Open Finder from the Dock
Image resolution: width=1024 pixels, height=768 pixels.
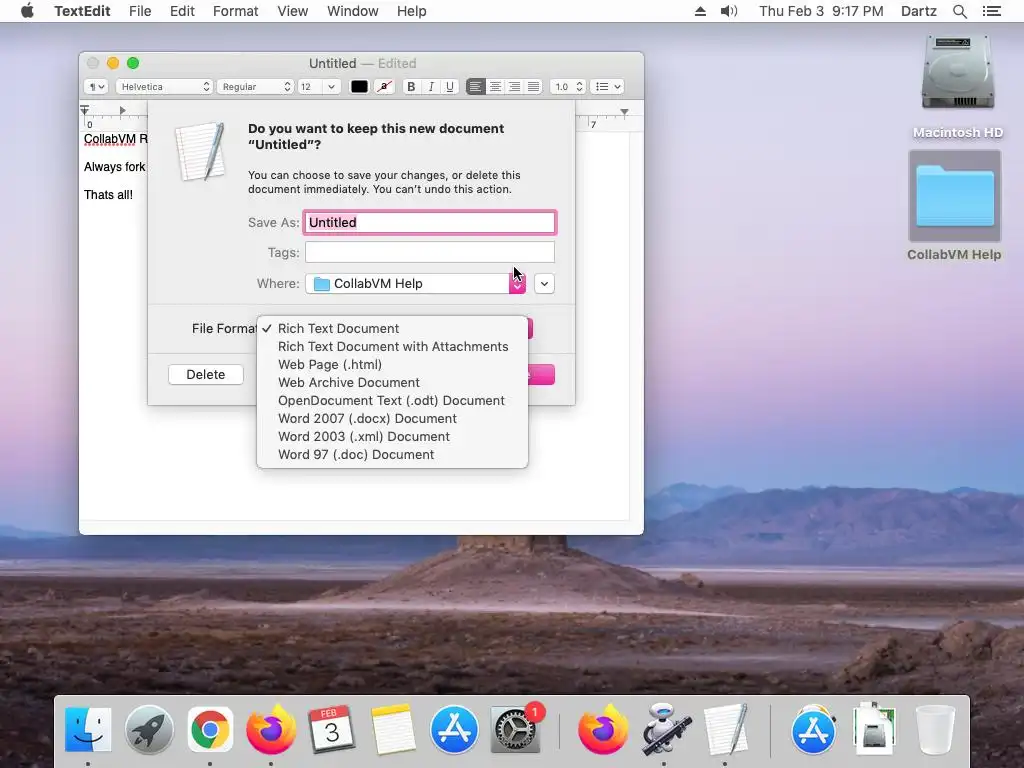coord(88,729)
